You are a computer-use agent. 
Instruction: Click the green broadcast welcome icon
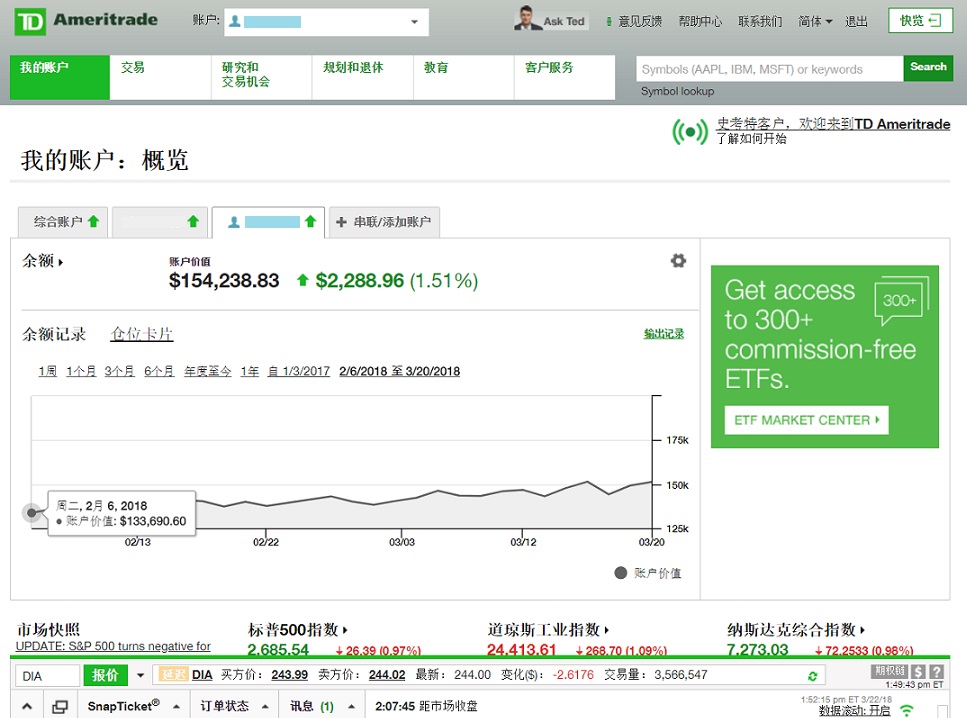(690, 131)
